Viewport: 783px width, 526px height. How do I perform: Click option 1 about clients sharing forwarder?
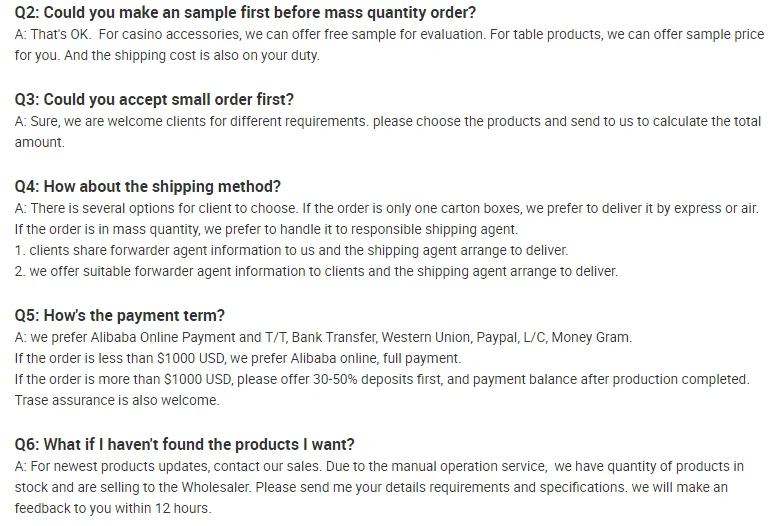point(291,251)
